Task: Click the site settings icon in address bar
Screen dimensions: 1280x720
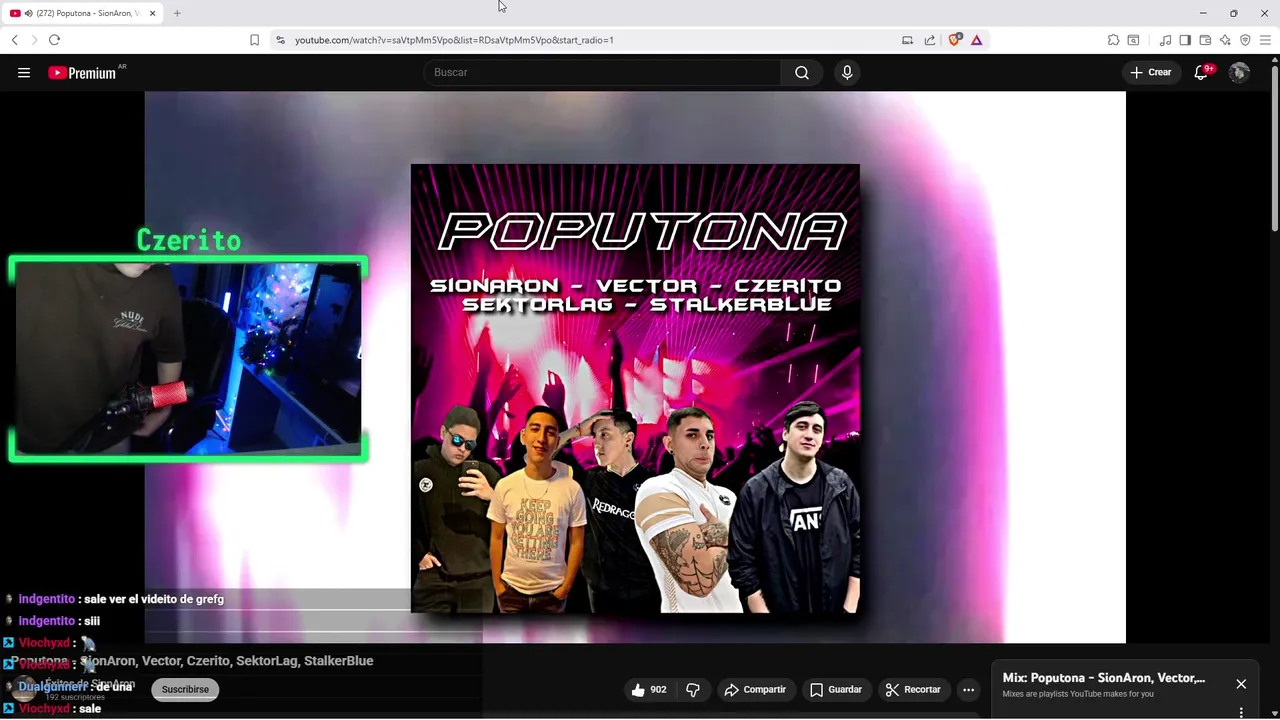Action: [x=280, y=40]
